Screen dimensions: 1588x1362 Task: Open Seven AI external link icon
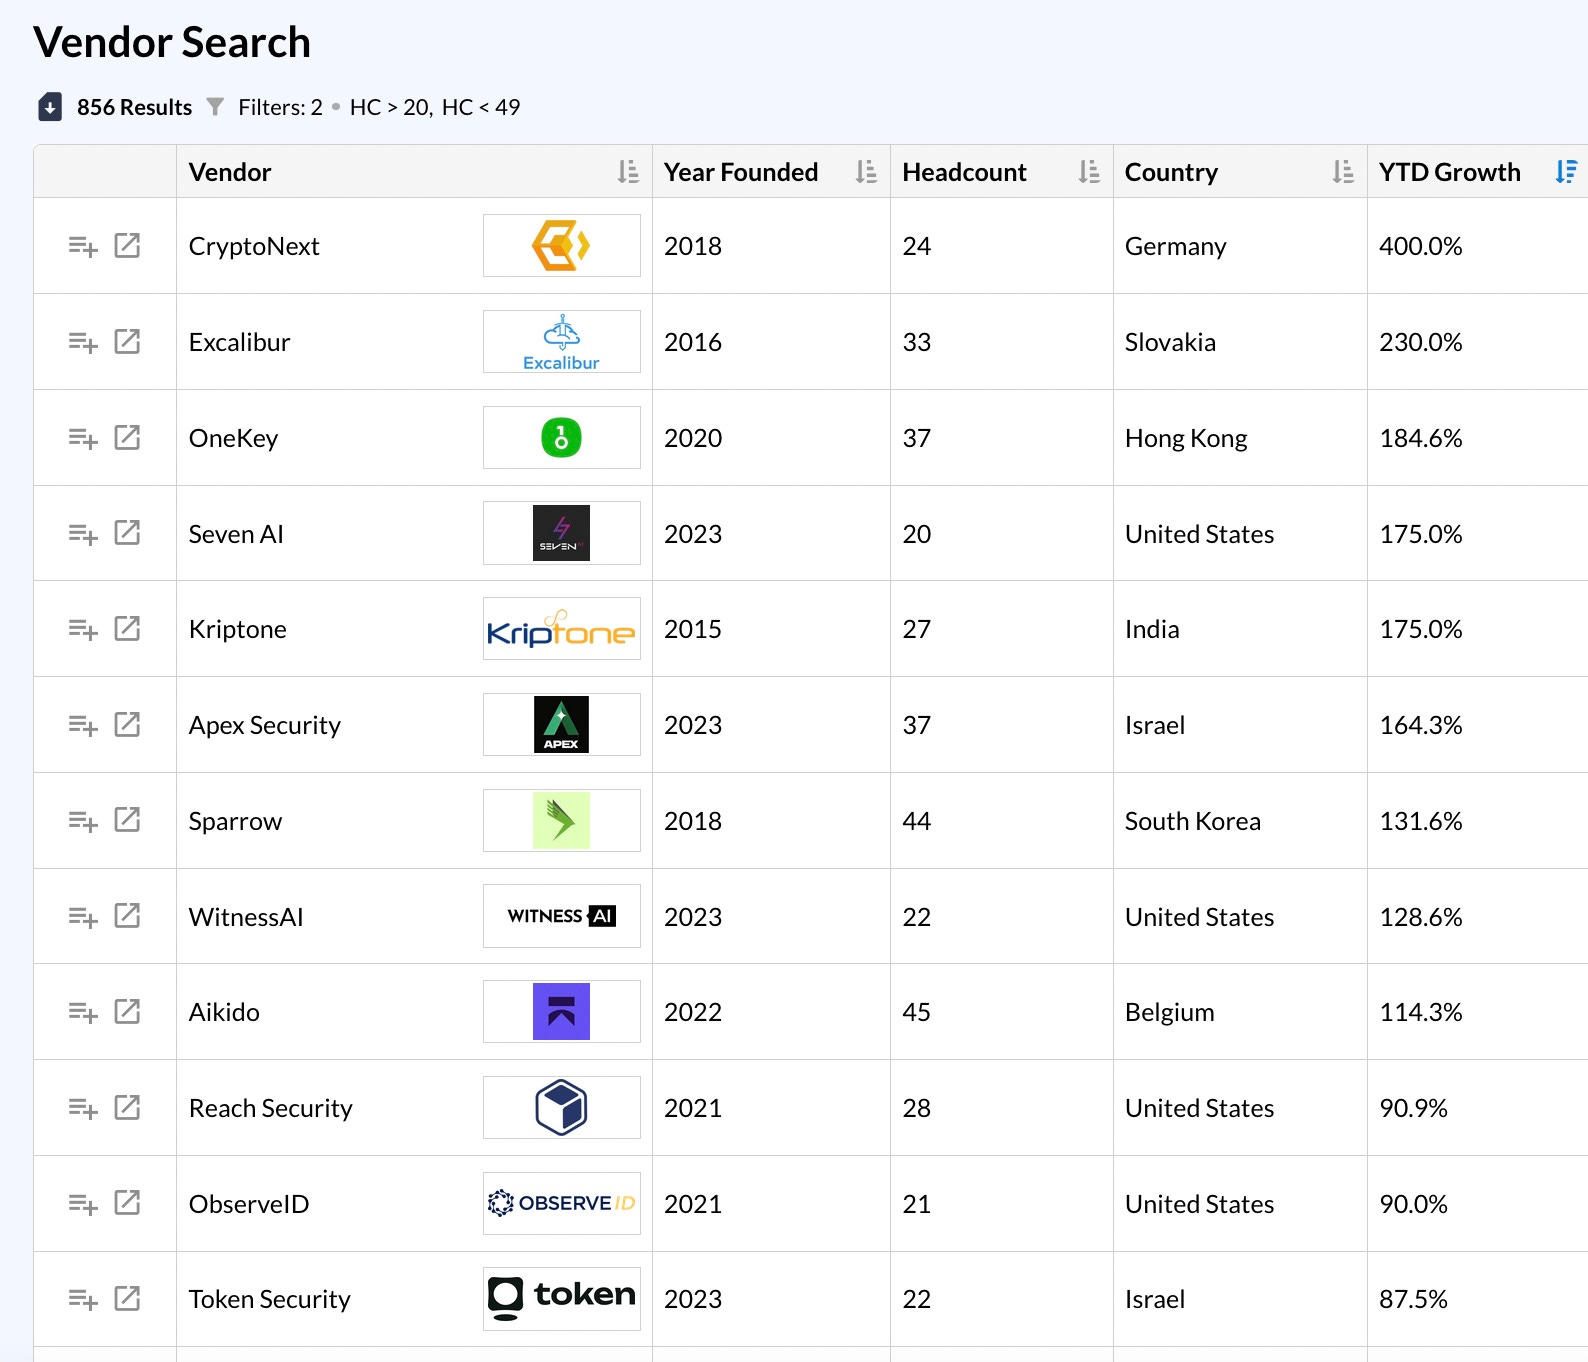pyautogui.click(x=127, y=532)
